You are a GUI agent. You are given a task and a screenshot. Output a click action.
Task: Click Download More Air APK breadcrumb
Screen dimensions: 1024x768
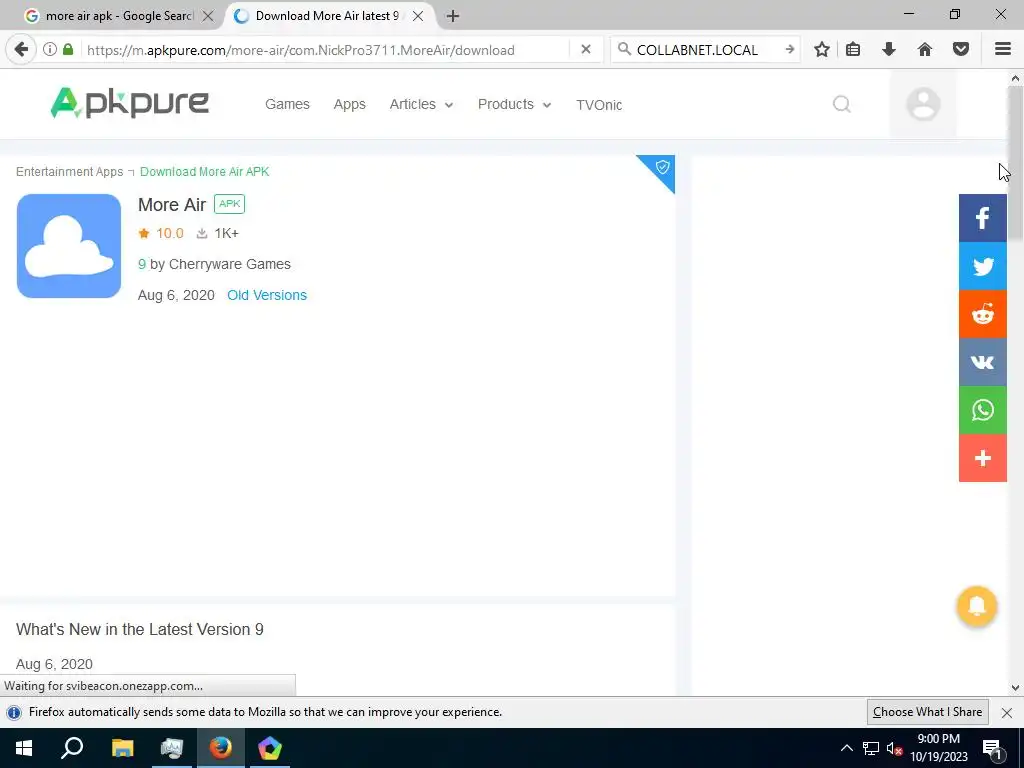point(204,172)
